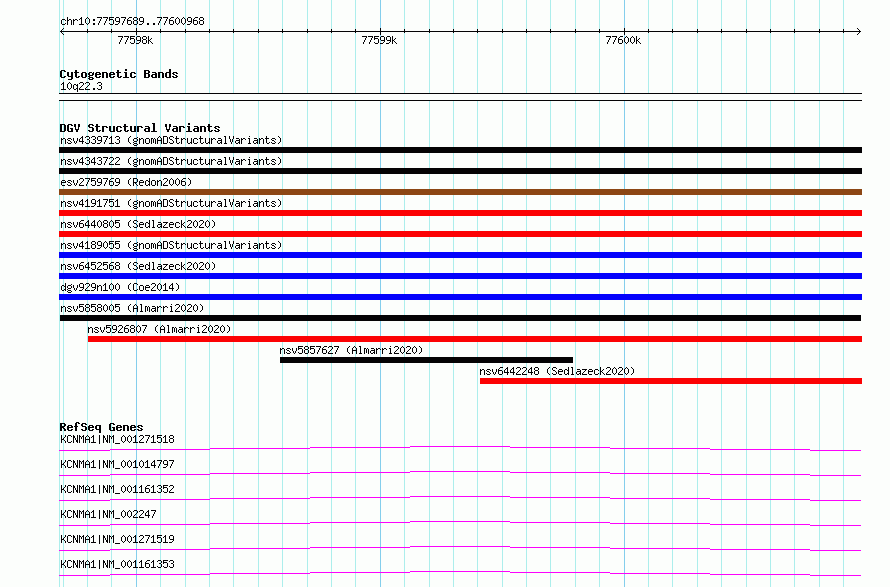890x587 pixels.
Task: Select gene label KCNMA1|NM_002247
Action: (108, 514)
